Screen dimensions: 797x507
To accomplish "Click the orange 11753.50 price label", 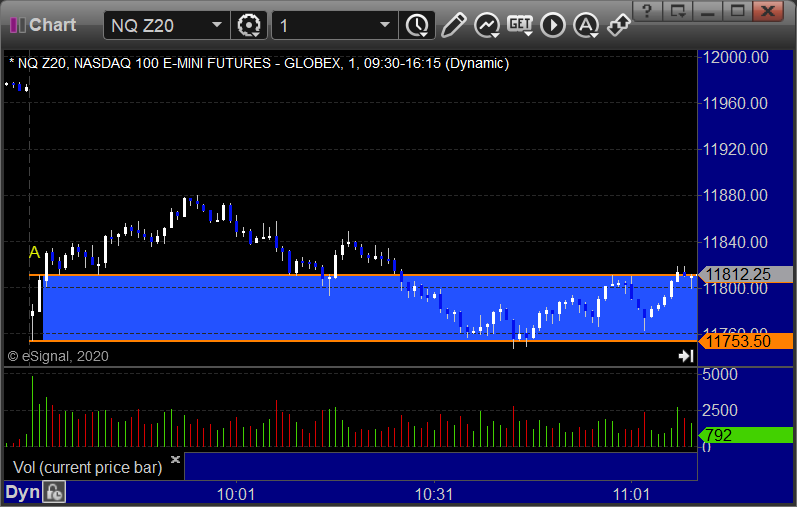I will (x=745, y=341).
